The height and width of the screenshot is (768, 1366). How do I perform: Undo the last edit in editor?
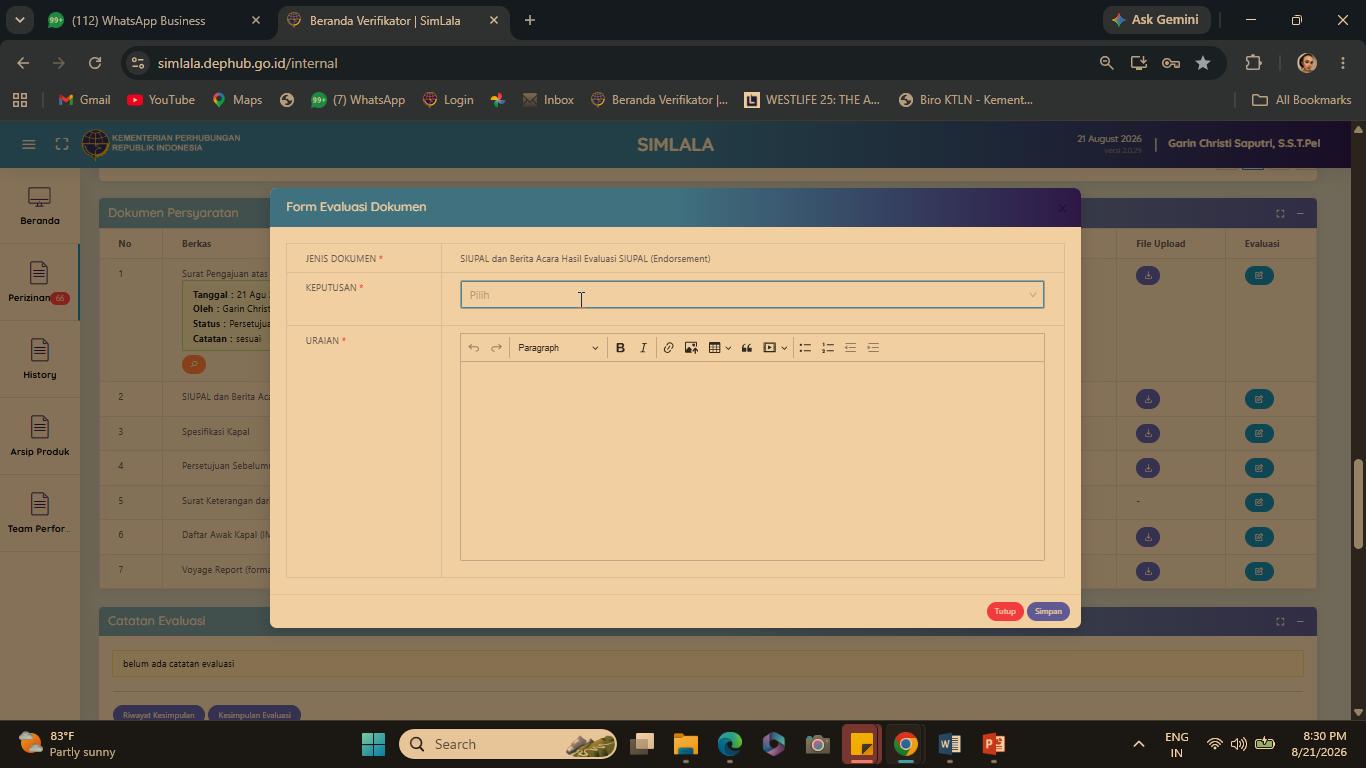(x=474, y=348)
